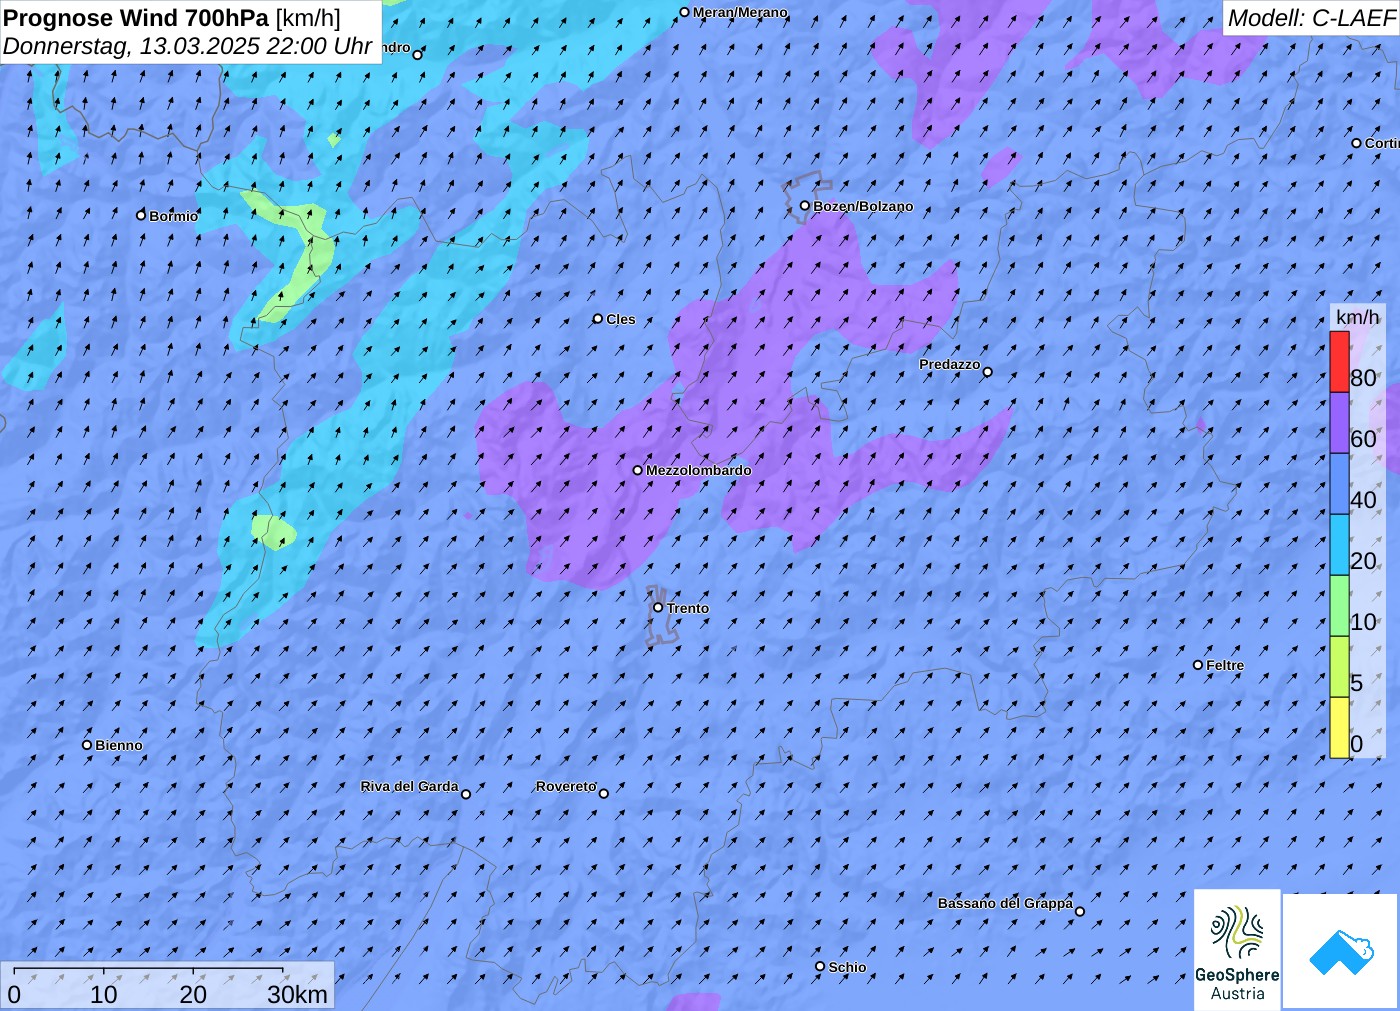Click the Bozen/Bolzano city marker

(804, 206)
